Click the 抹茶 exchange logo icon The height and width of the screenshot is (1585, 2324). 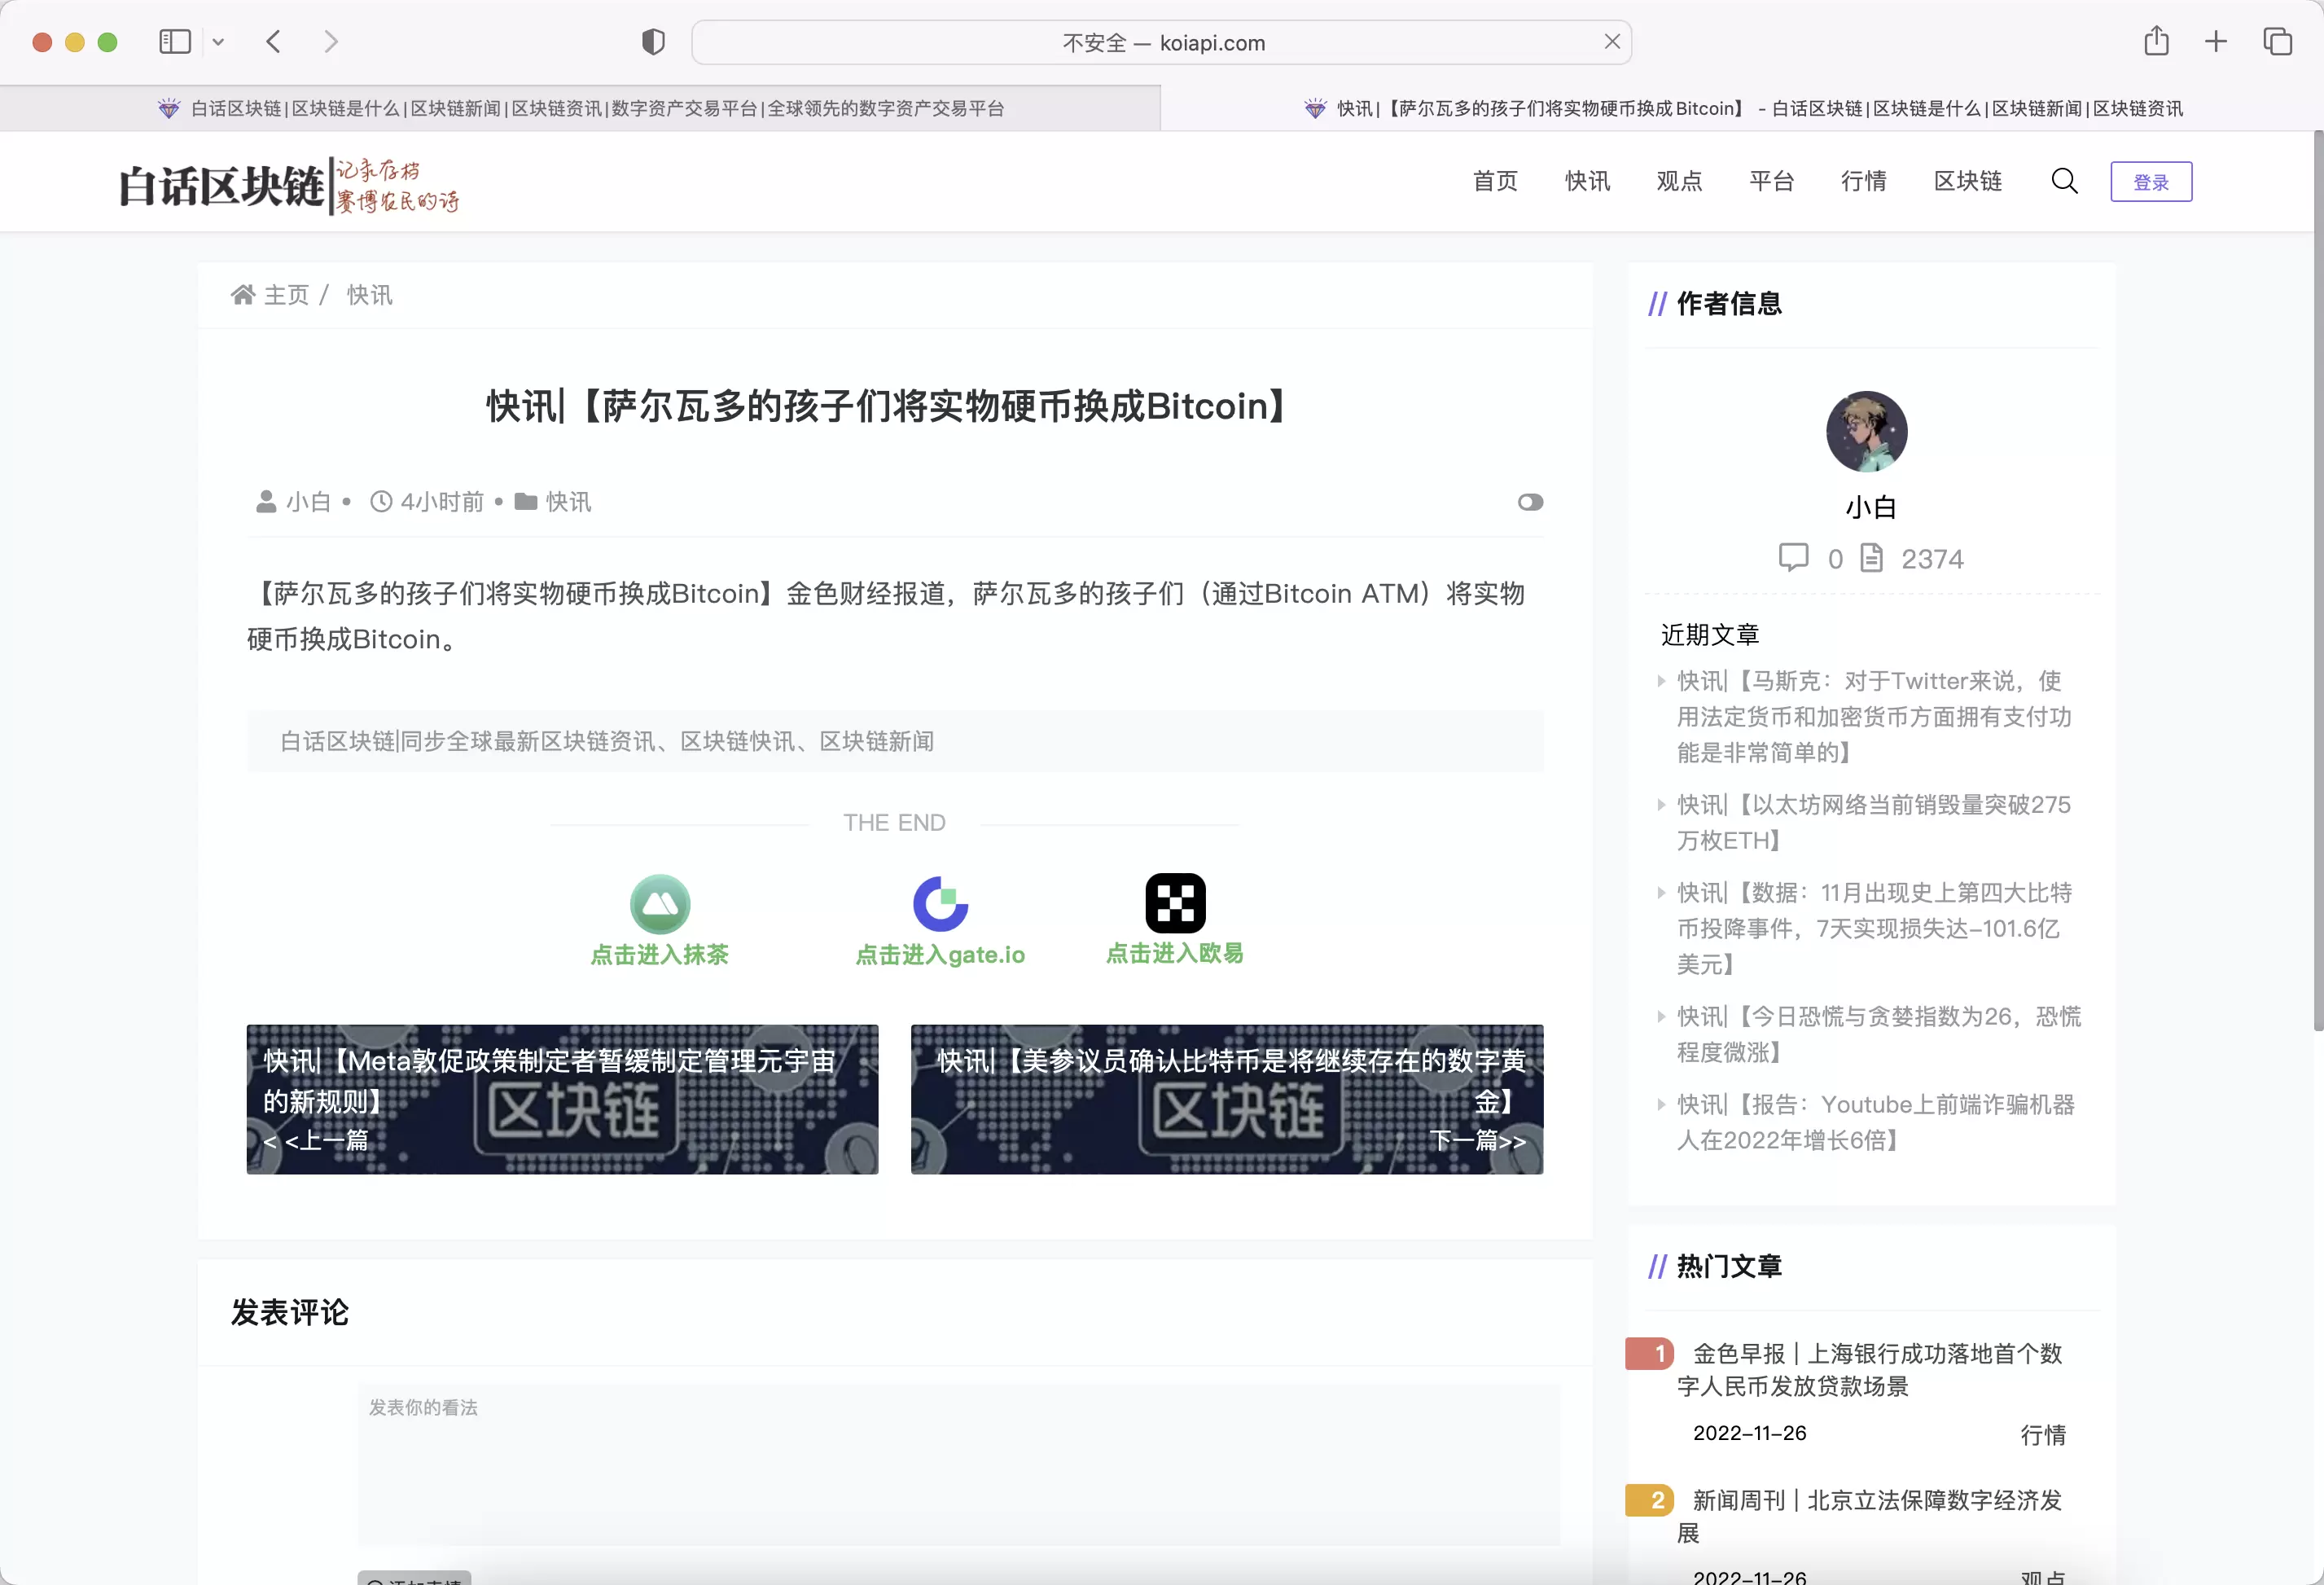(660, 904)
